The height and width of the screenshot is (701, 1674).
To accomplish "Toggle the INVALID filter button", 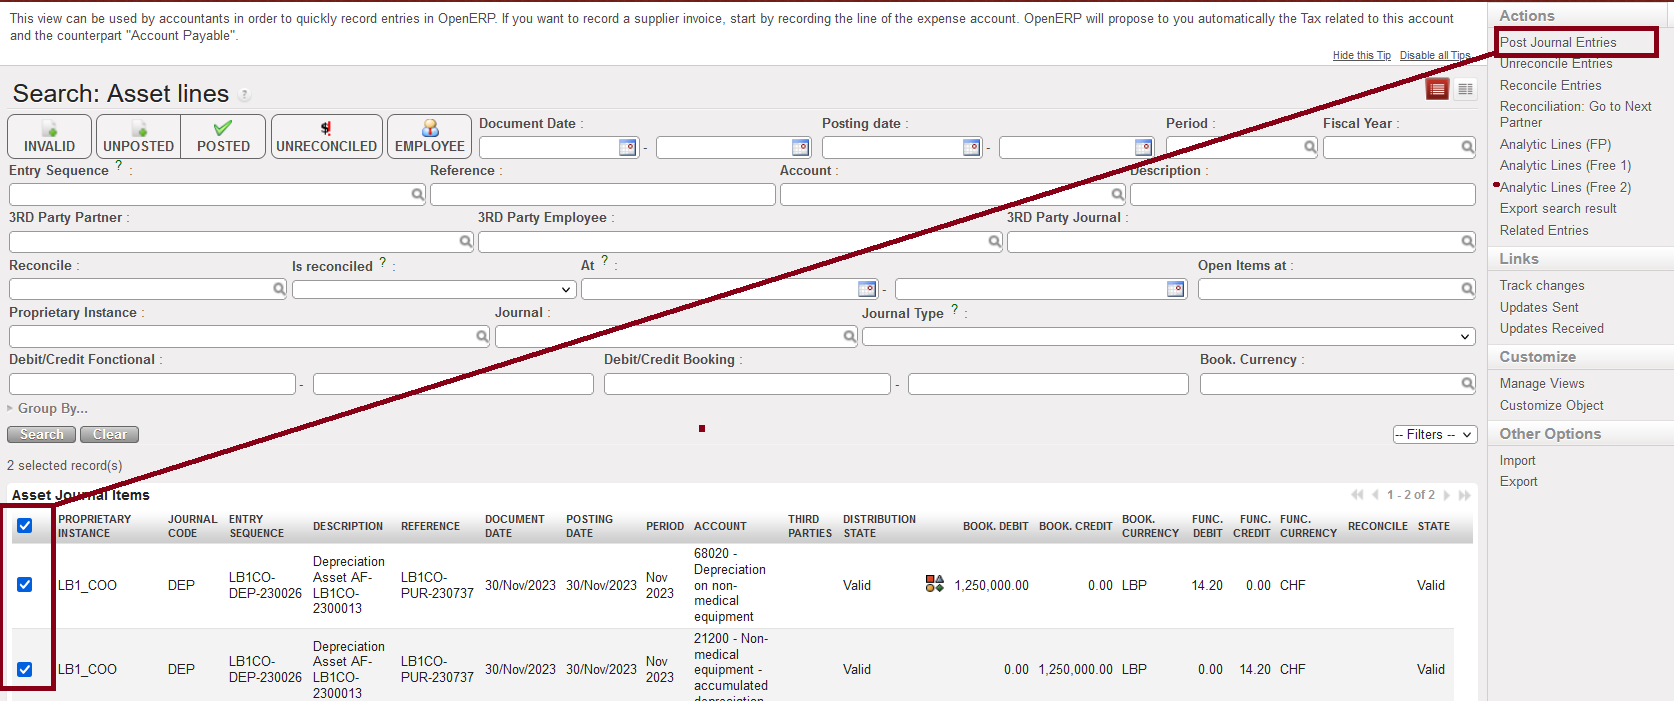I will pos(50,136).
